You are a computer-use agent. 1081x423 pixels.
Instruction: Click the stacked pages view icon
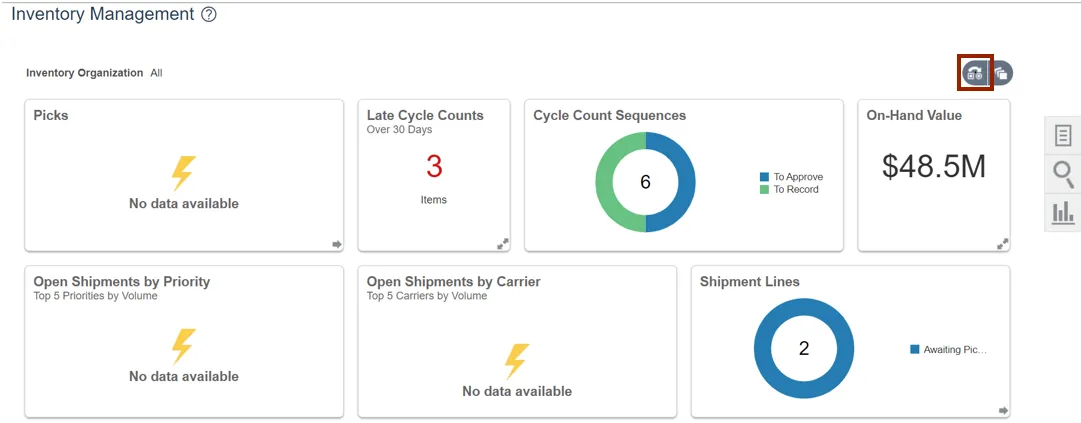1001,73
